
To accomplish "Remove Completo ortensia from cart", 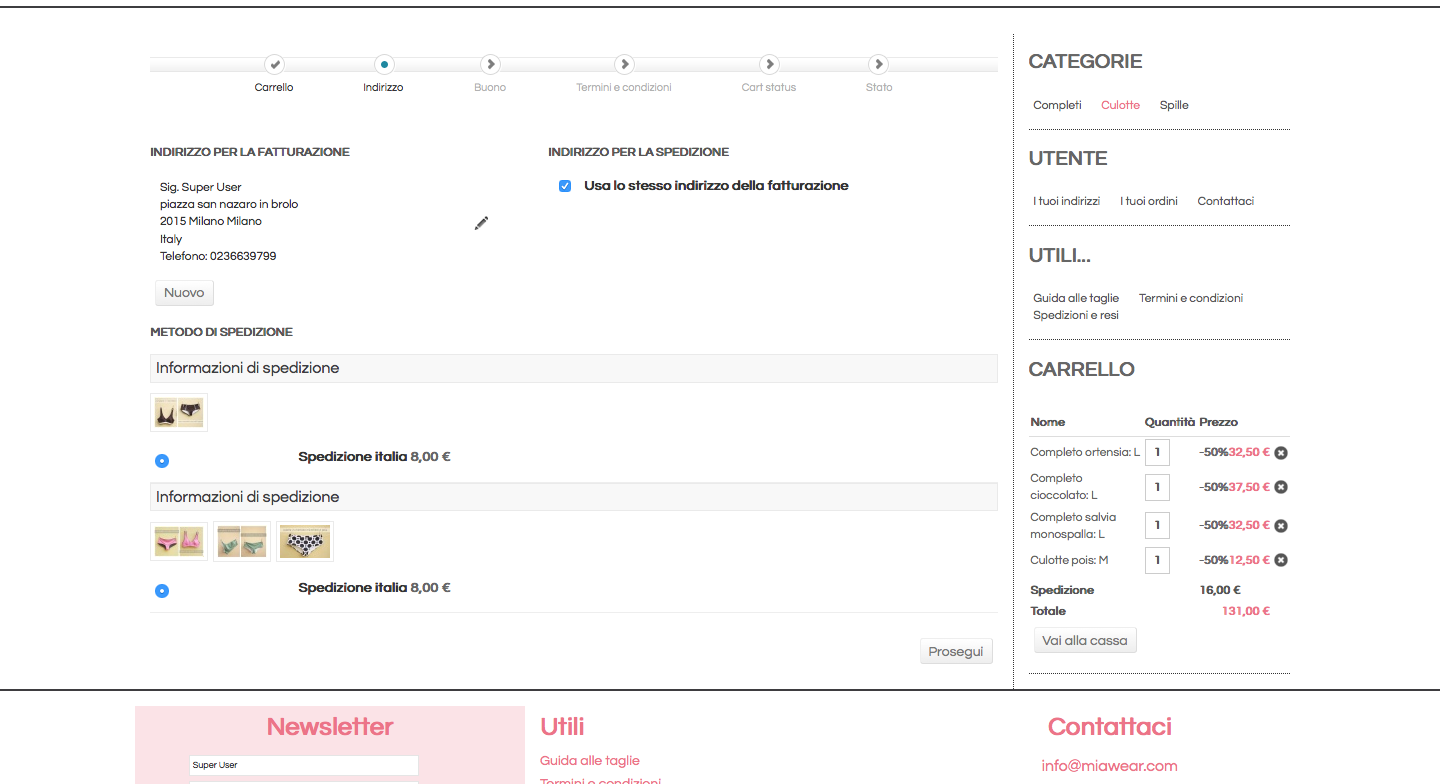I will coord(1281,453).
